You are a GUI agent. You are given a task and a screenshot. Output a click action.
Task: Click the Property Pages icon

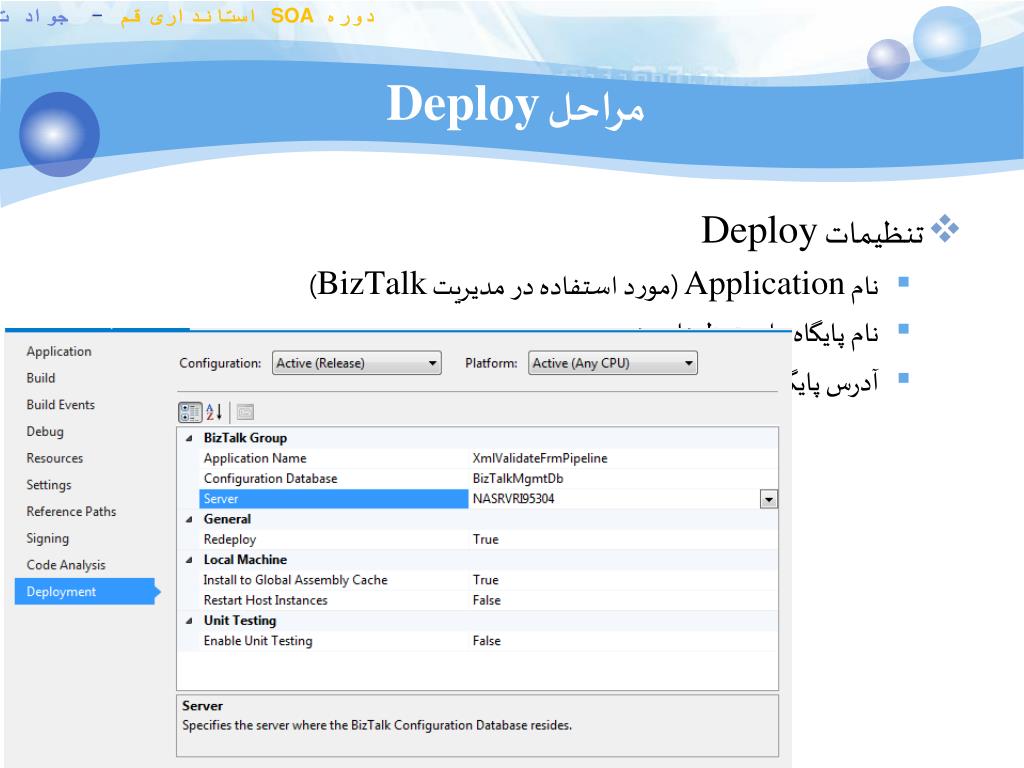246,412
